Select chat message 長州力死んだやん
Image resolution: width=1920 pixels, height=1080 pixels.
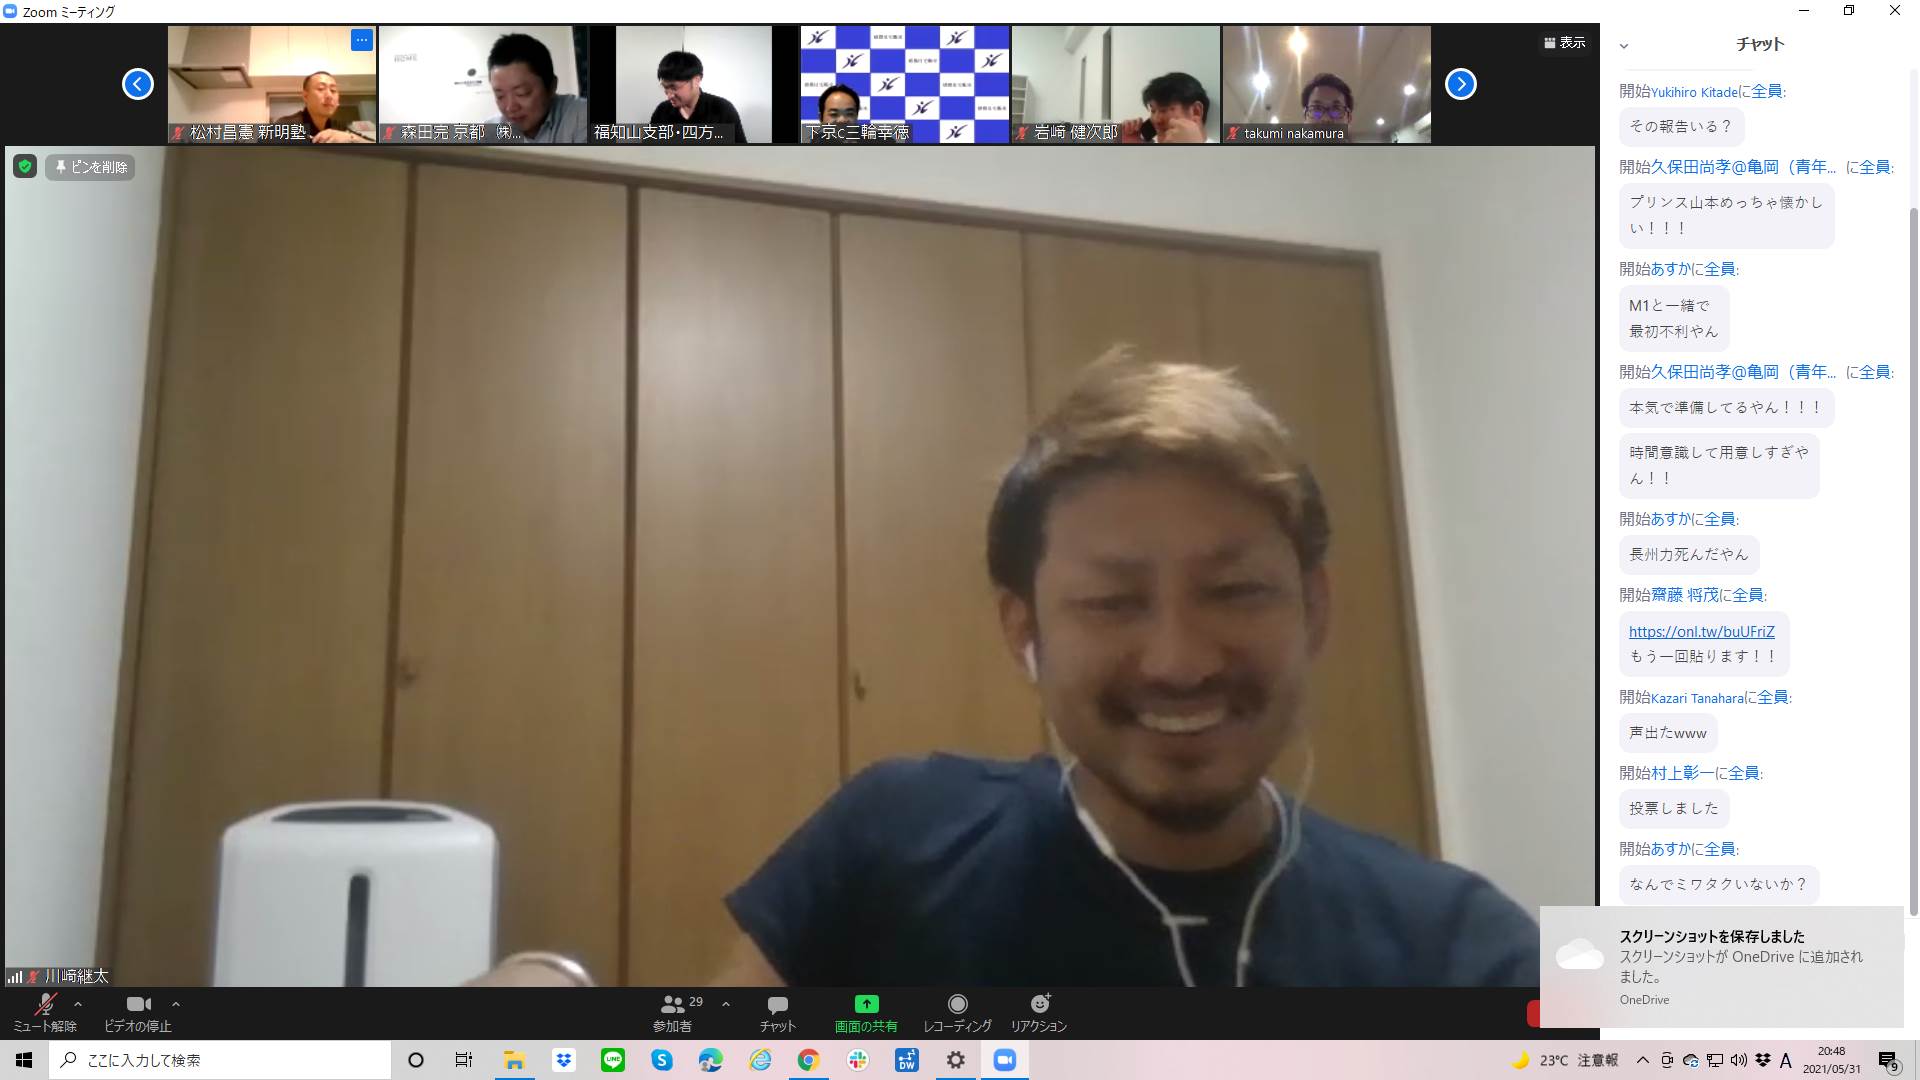pos(1689,554)
